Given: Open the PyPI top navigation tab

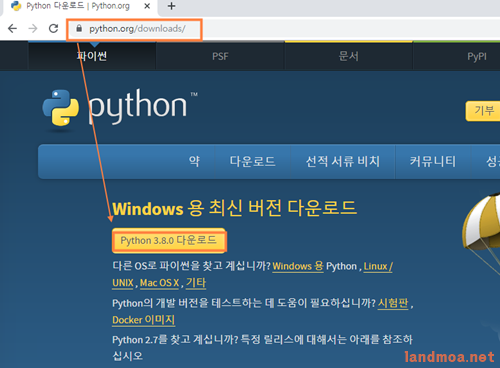Looking at the screenshot, I should pos(477,56).
